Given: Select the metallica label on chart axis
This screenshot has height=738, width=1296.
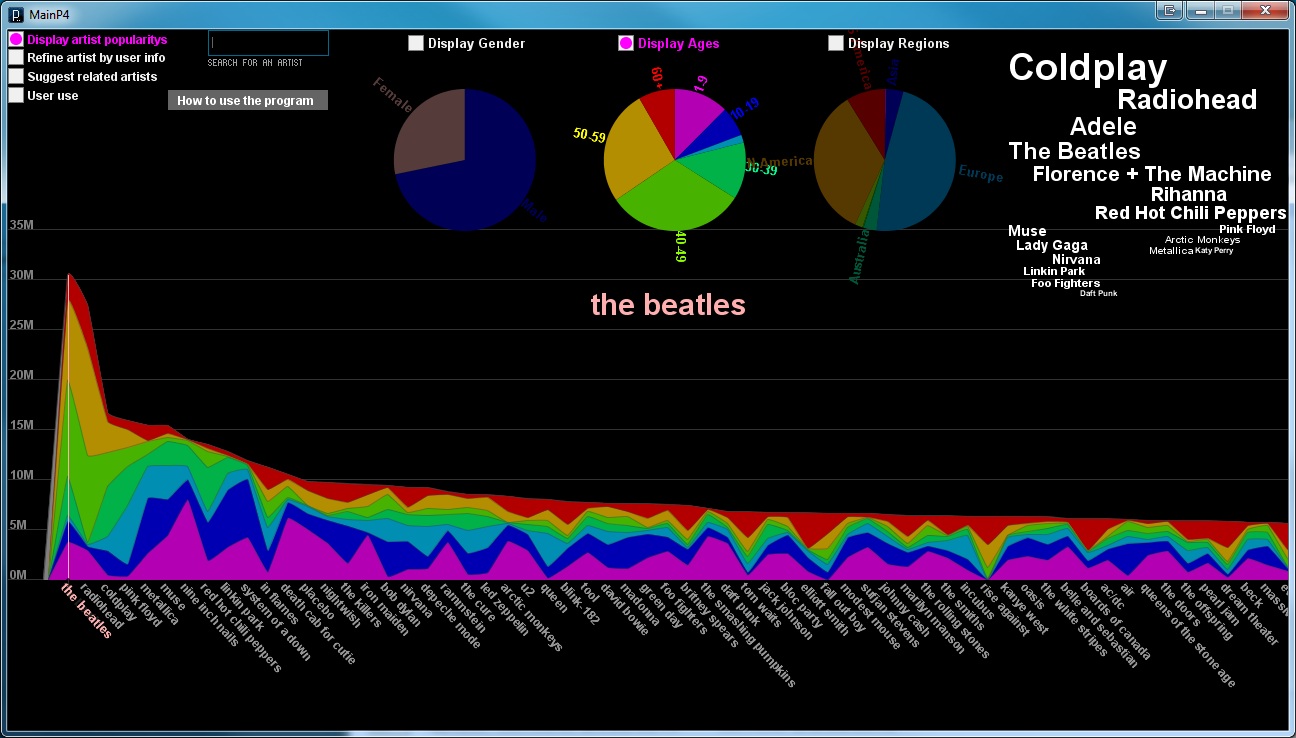Looking at the screenshot, I should 160,603.
